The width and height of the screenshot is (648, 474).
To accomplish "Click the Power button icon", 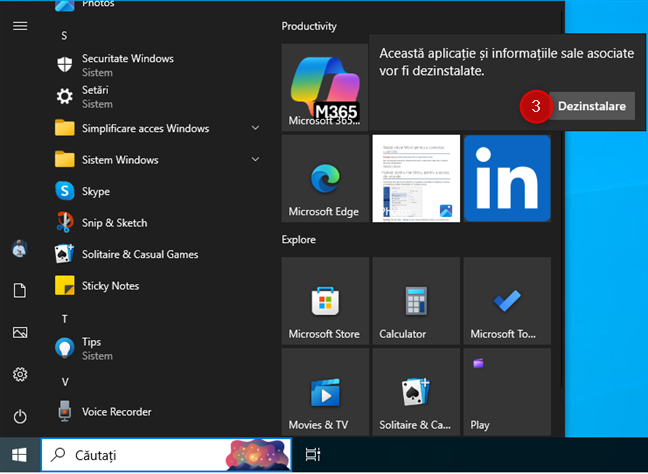I will 20,417.
